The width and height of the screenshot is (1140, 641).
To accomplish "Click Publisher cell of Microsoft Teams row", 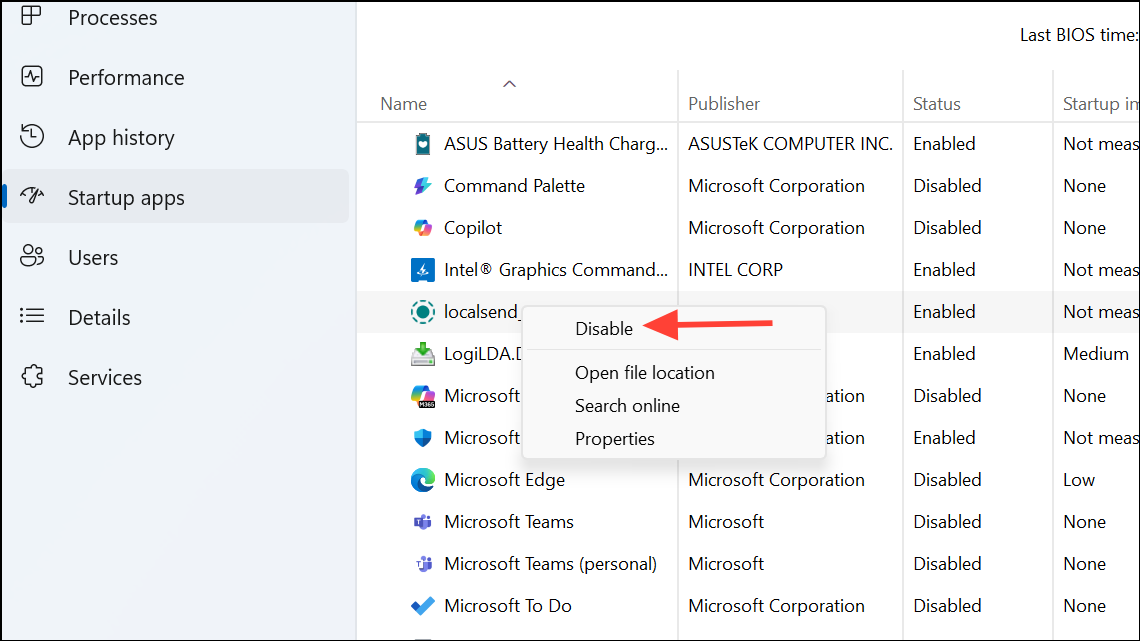I will point(726,522).
